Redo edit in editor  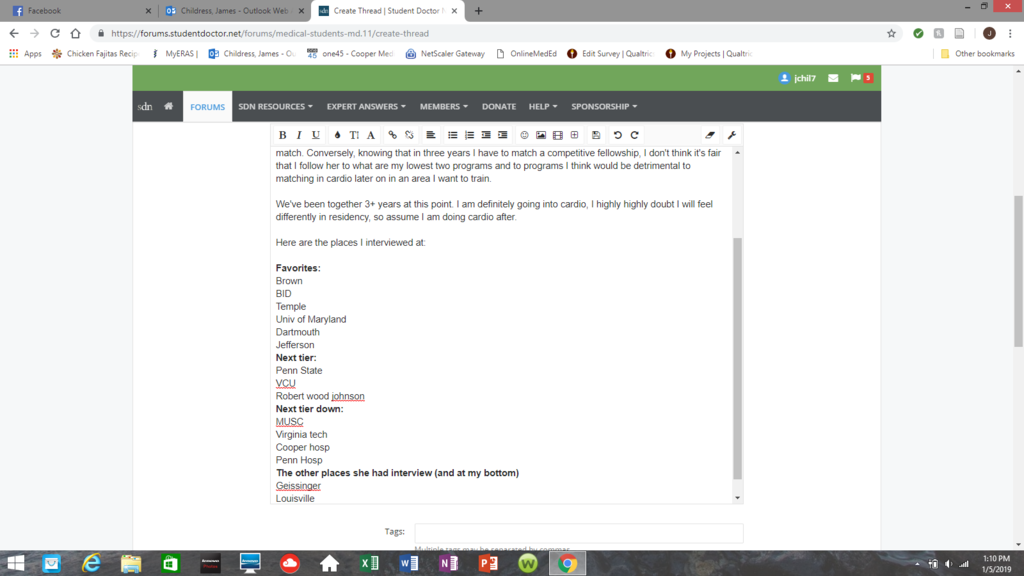tap(634, 135)
